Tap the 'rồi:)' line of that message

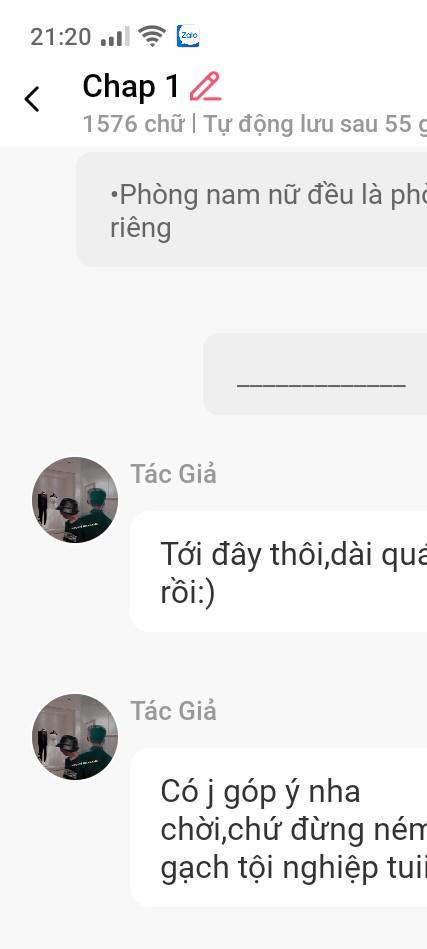pyautogui.click(x=187, y=593)
